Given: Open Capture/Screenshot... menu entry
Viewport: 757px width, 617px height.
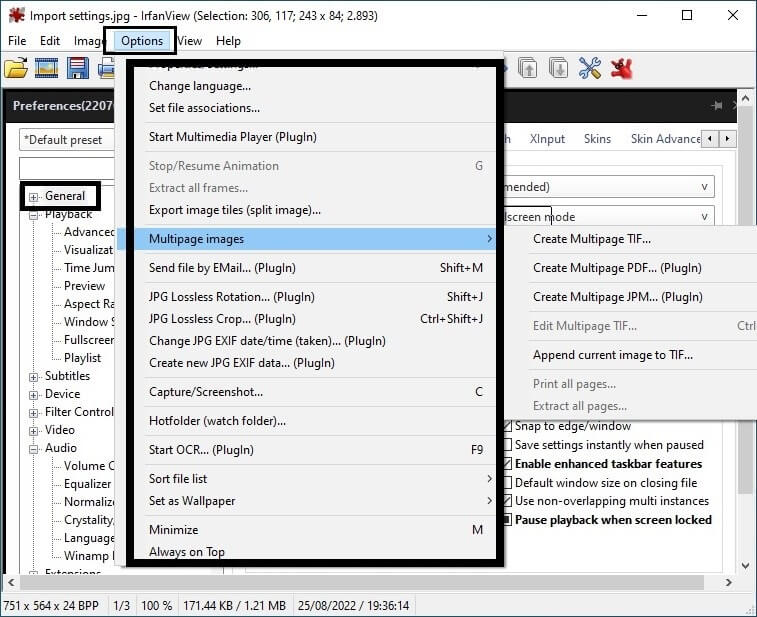Looking at the screenshot, I should tap(315, 392).
